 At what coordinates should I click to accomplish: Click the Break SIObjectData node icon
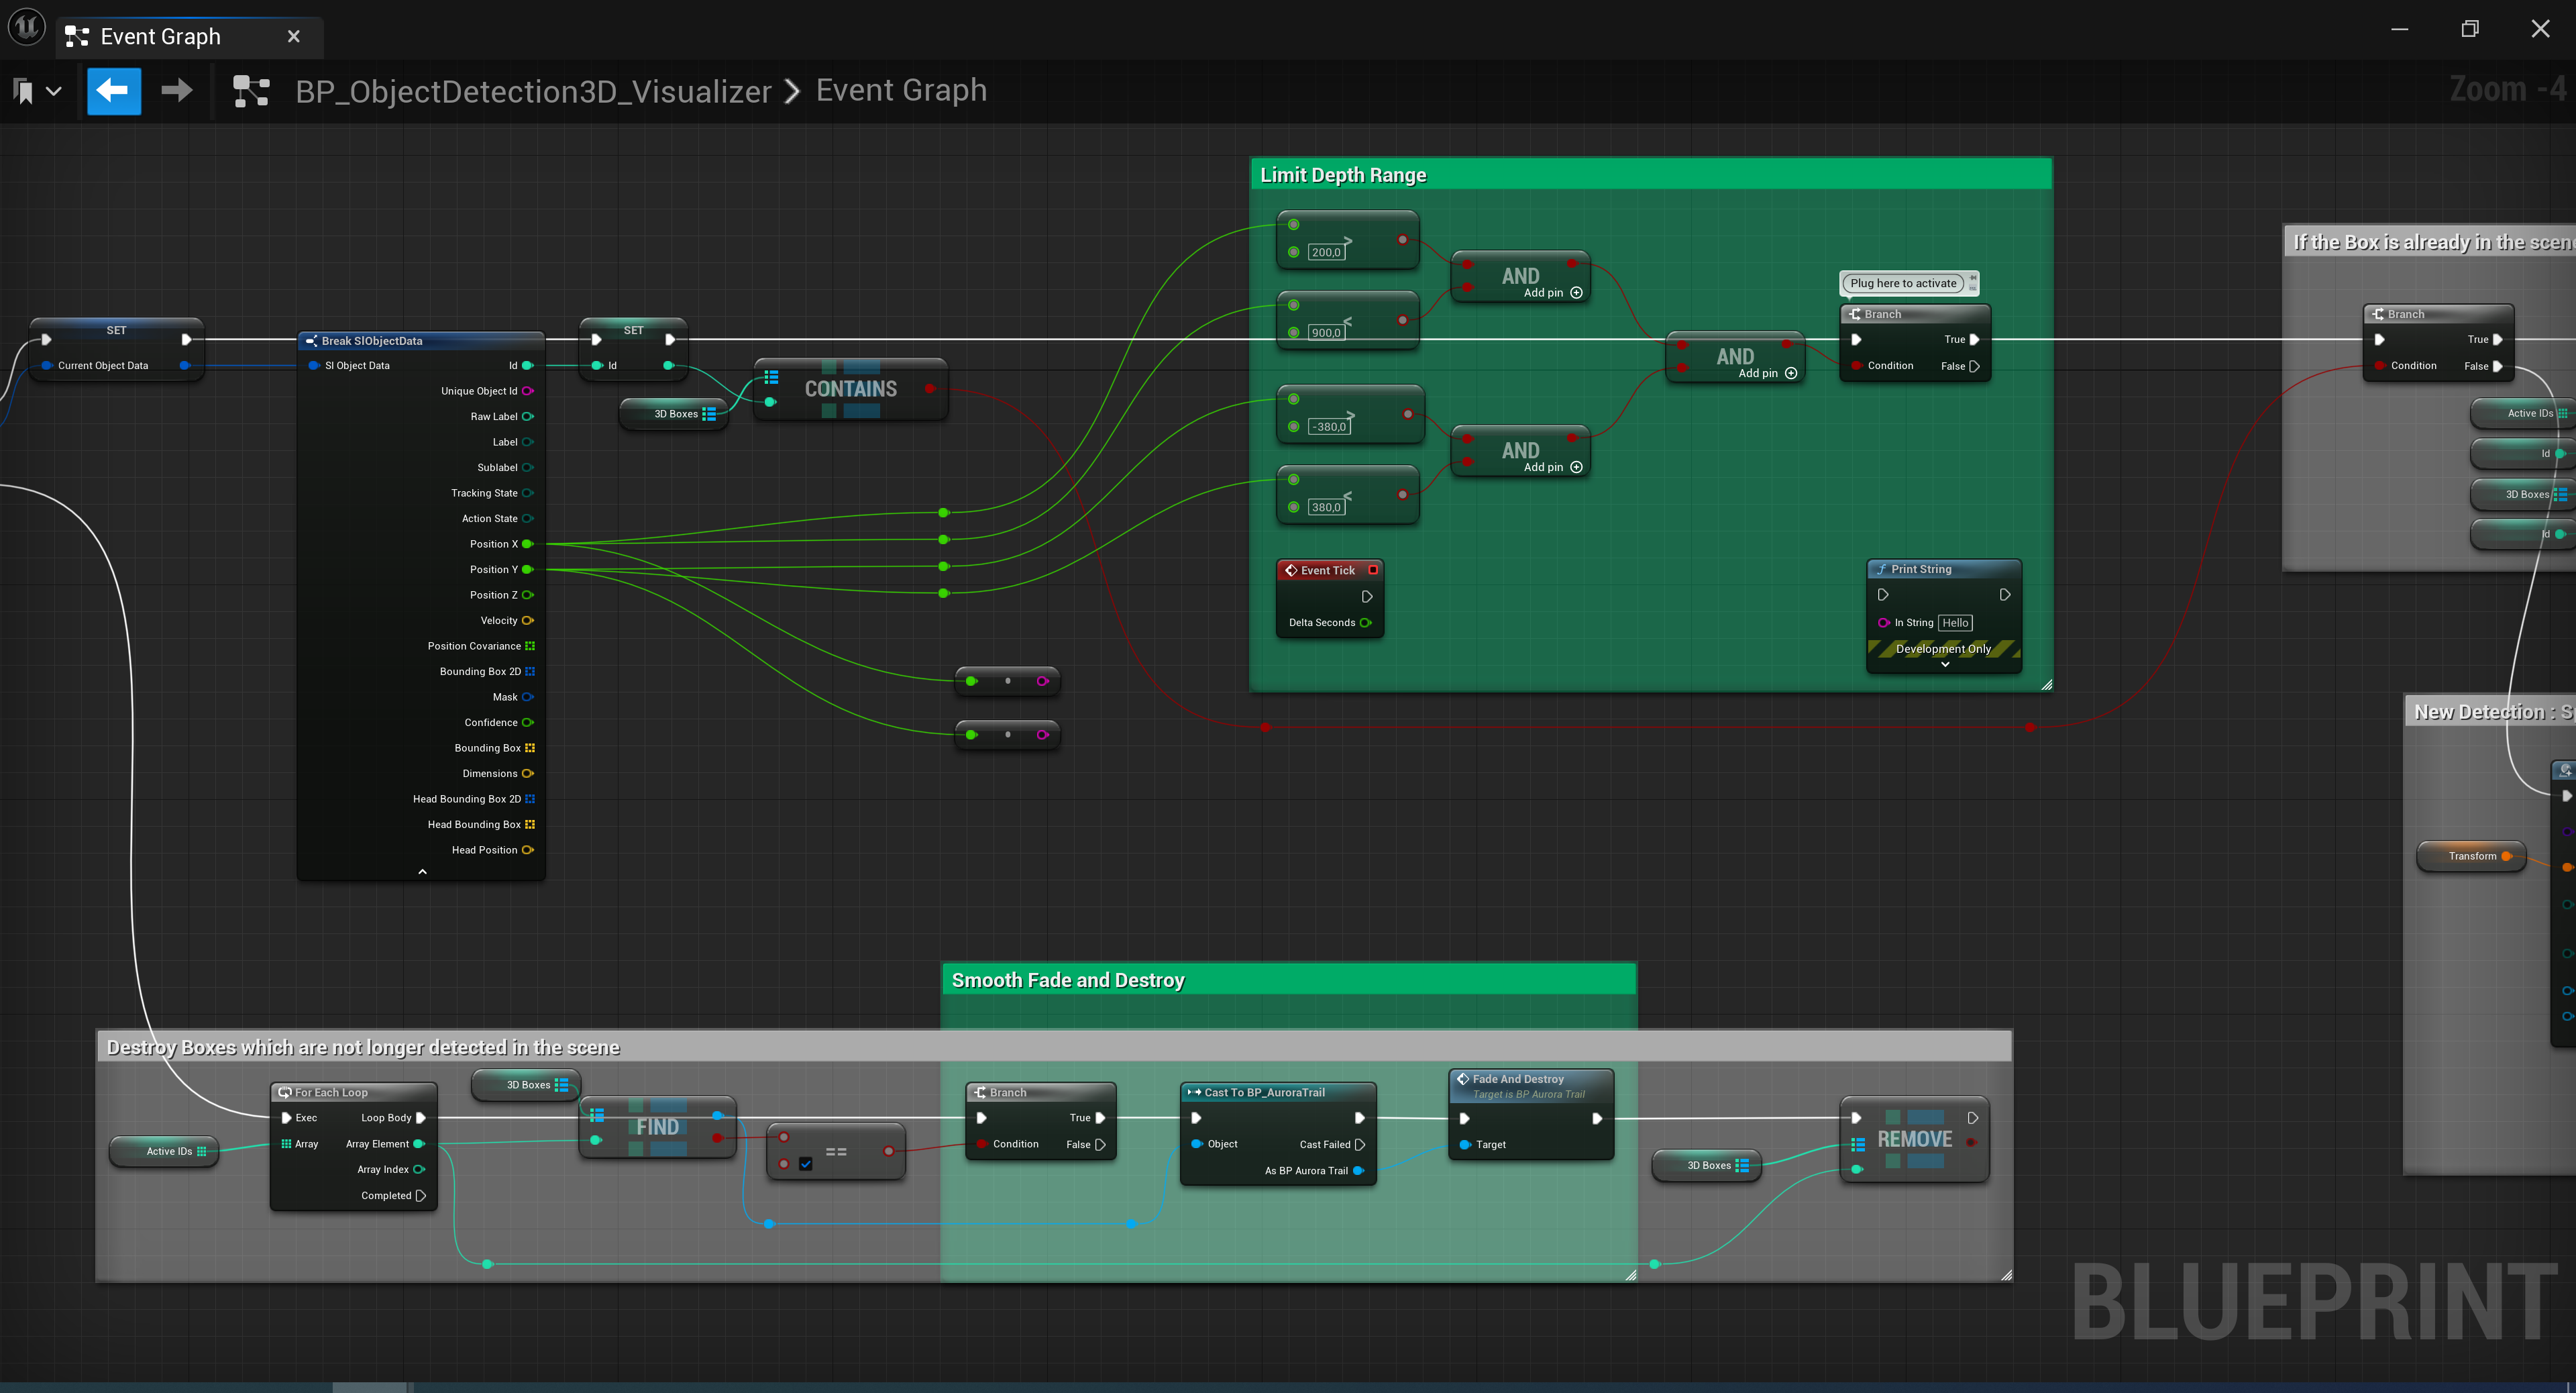coord(312,341)
